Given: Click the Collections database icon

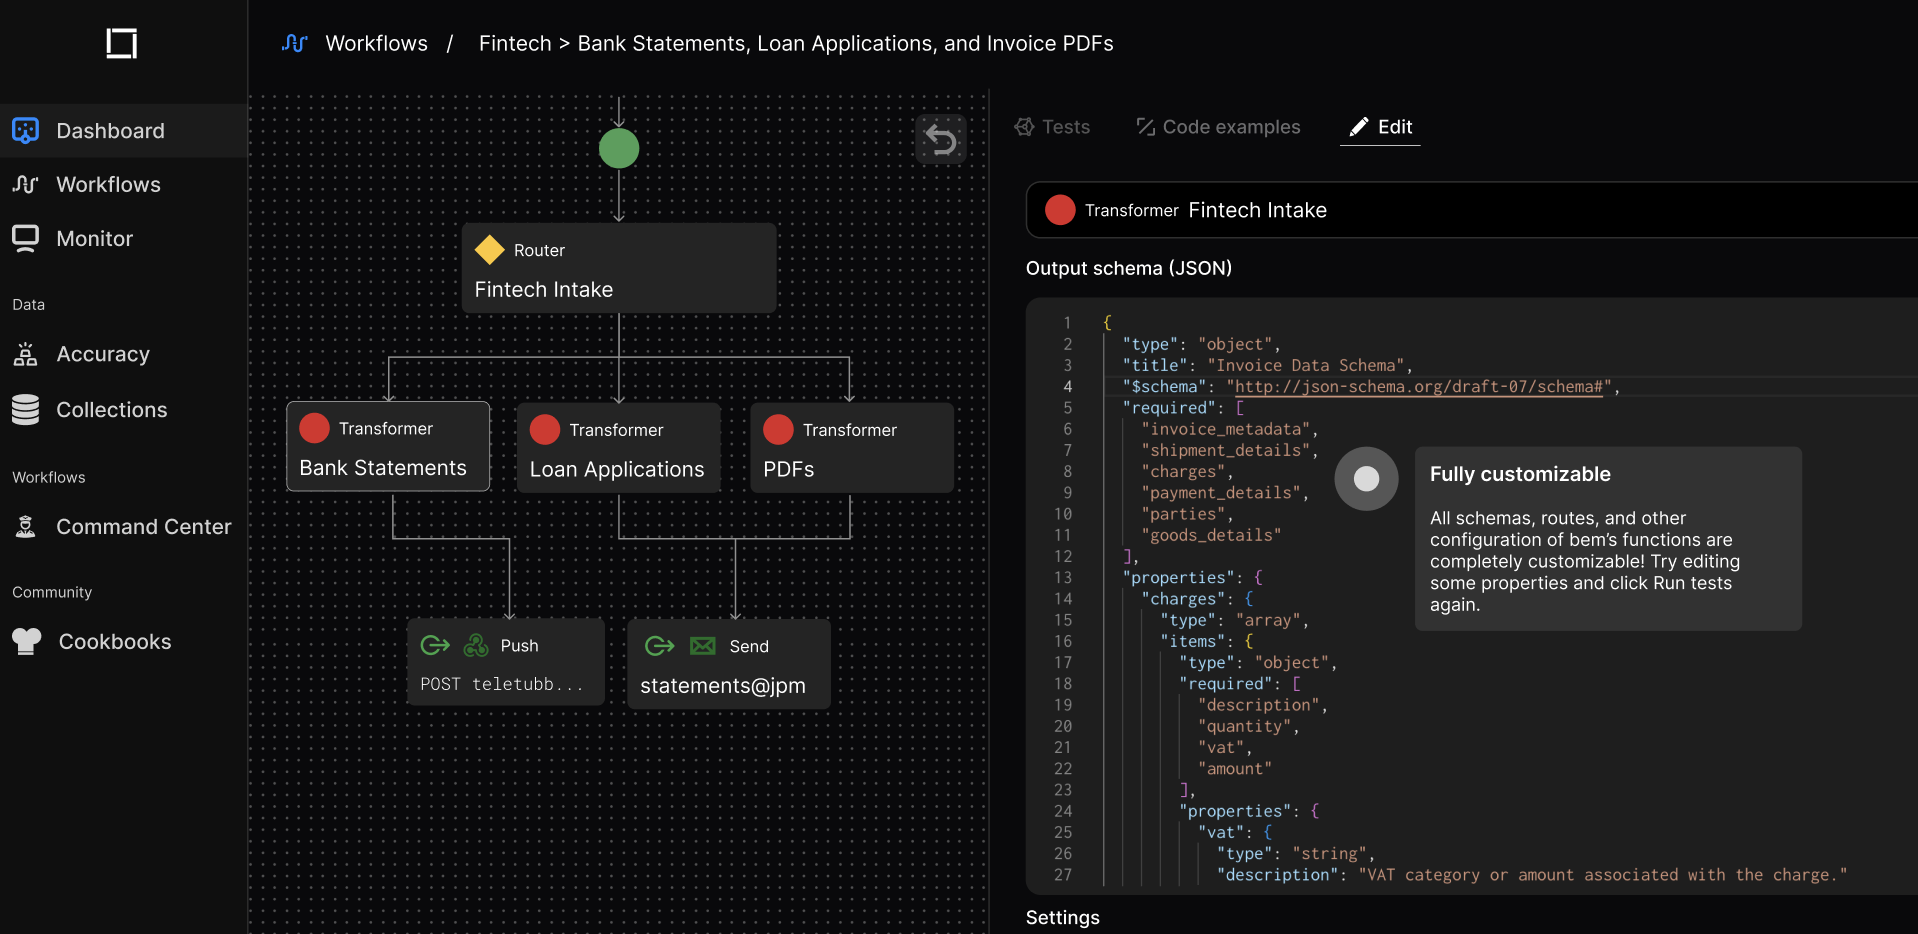Looking at the screenshot, I should (26, 409).
